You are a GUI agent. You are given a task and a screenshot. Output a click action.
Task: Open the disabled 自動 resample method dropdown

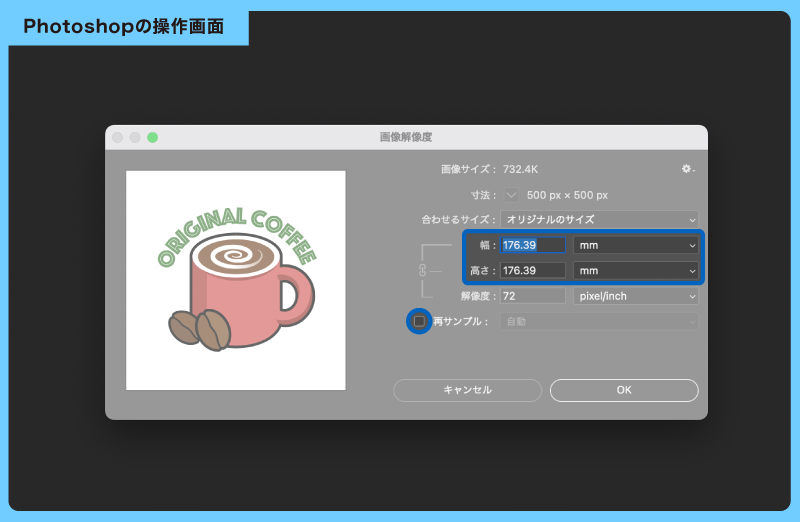(599, 321)
